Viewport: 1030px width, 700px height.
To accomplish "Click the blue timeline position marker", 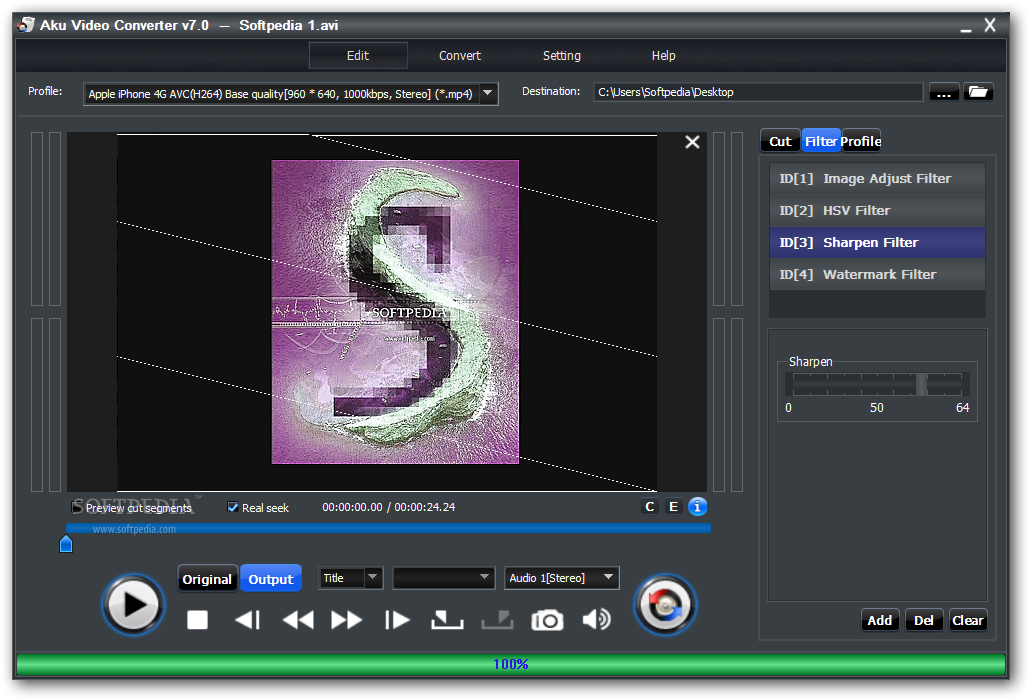I will click(66, 544).
